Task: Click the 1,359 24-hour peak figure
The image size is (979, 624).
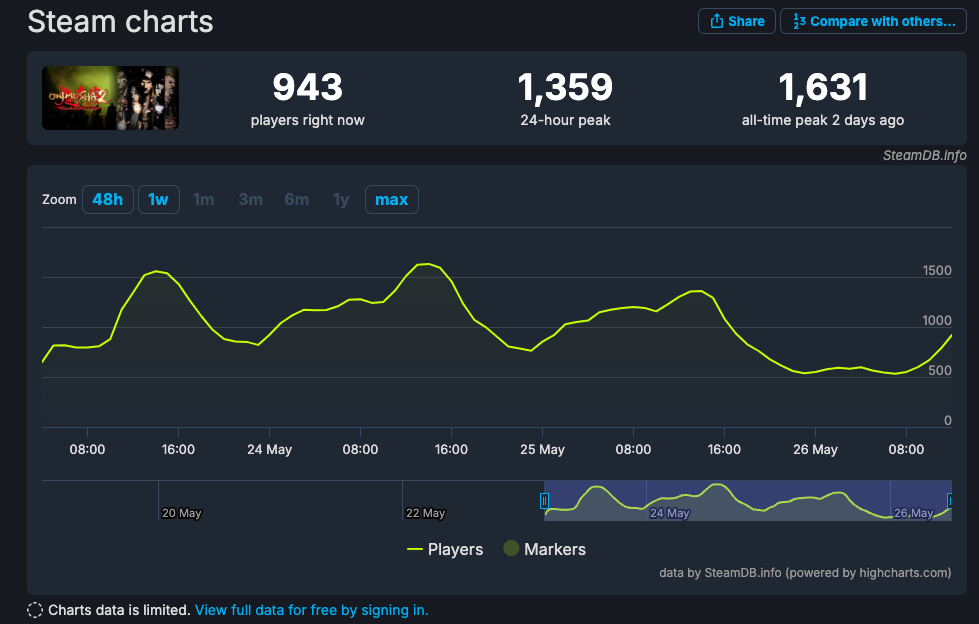Action: (x=565, y=87)
